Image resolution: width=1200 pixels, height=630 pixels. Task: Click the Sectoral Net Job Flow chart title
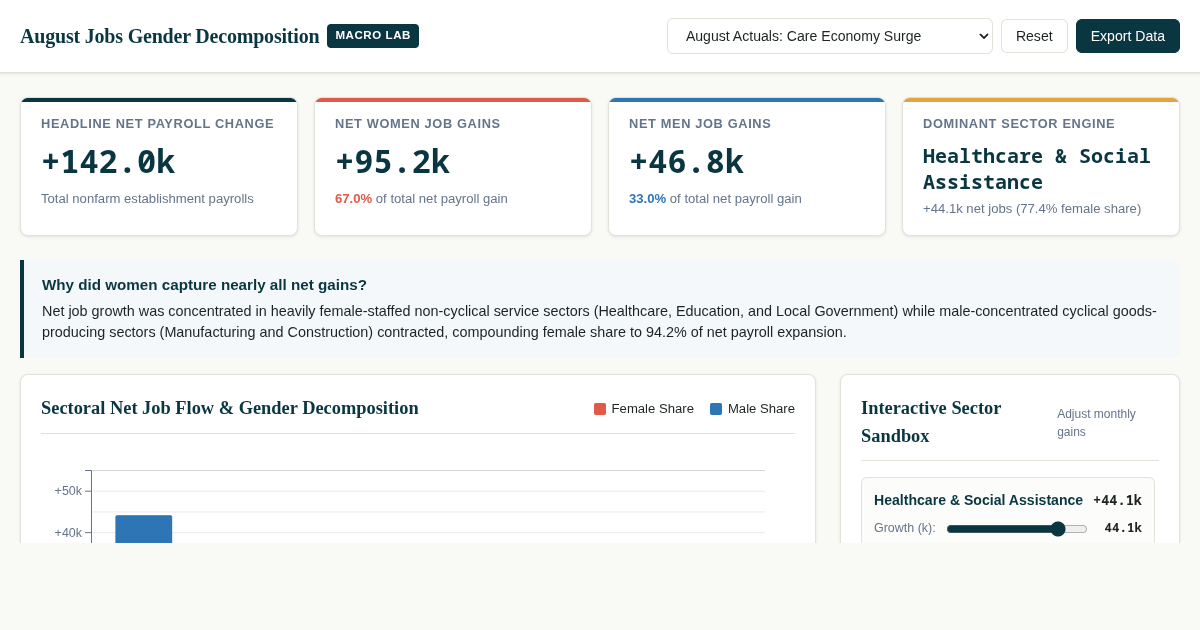click(x=230, y=408)
